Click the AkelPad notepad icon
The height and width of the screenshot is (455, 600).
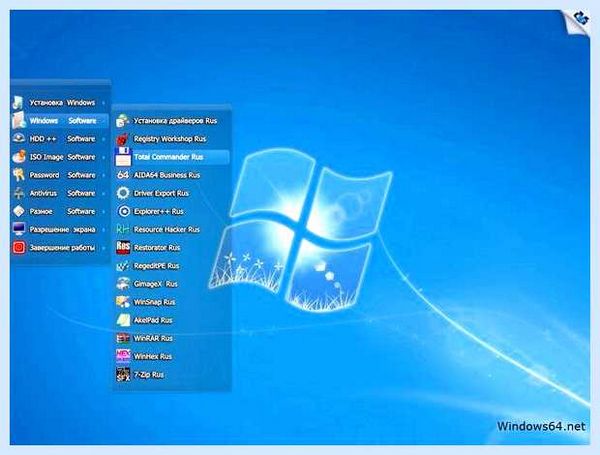[x=123, y=320]
